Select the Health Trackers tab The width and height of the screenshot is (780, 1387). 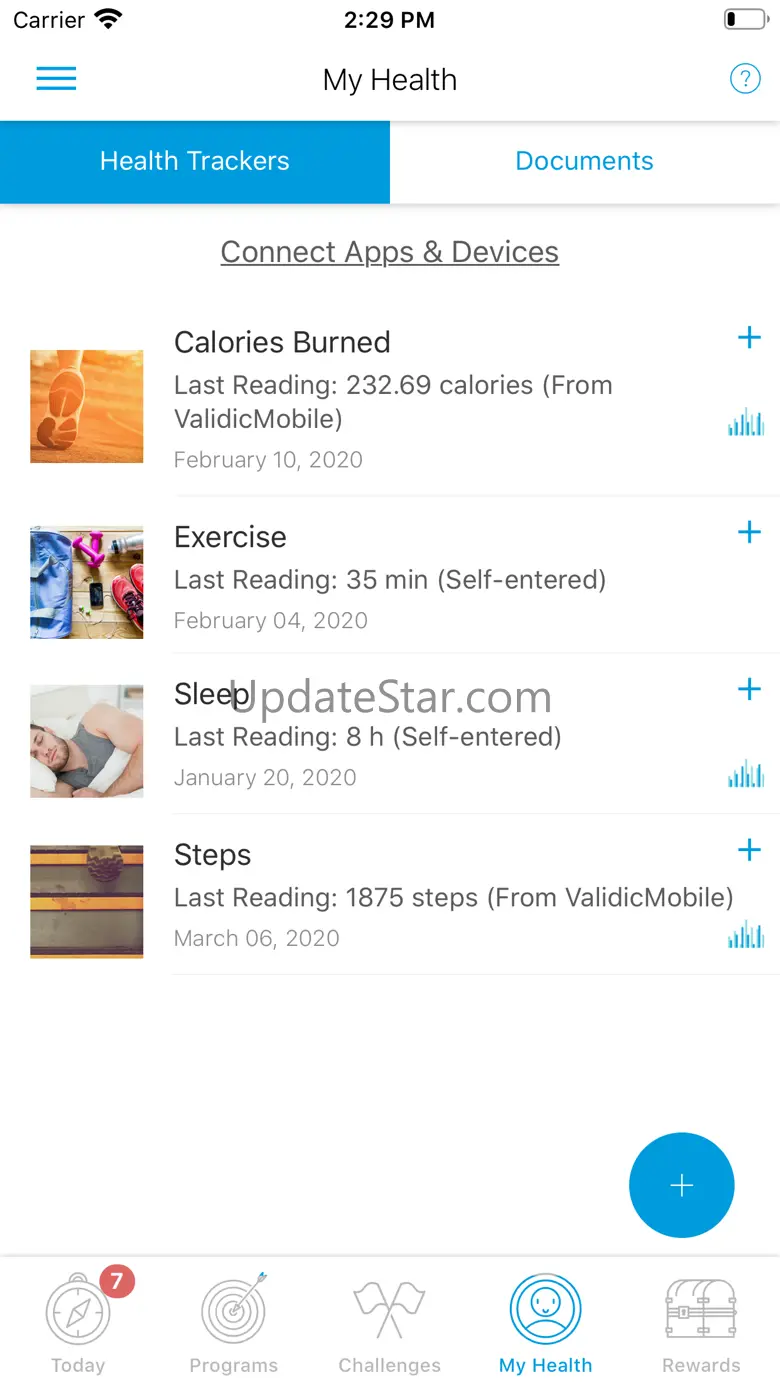click(x=195, y=162)
